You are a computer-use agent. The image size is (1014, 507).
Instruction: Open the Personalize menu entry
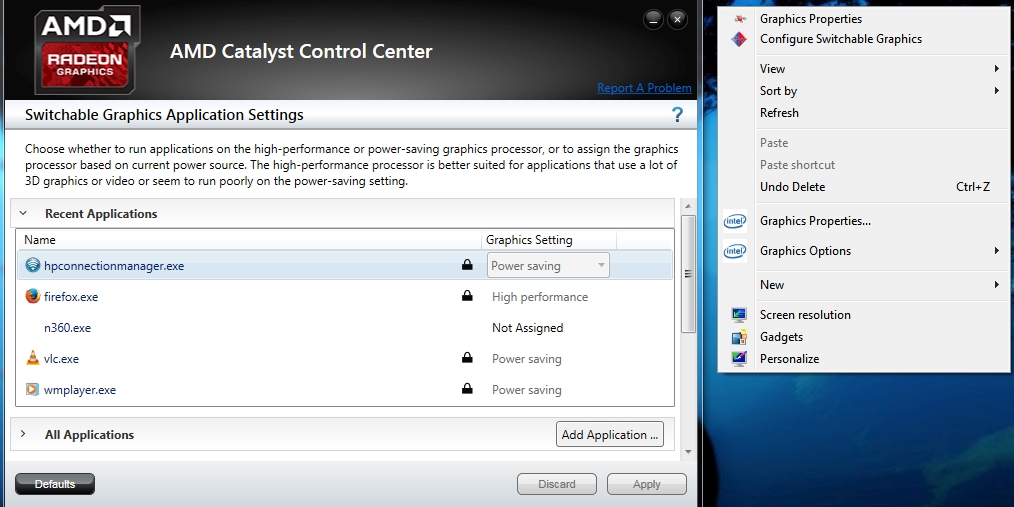point(789,359)
